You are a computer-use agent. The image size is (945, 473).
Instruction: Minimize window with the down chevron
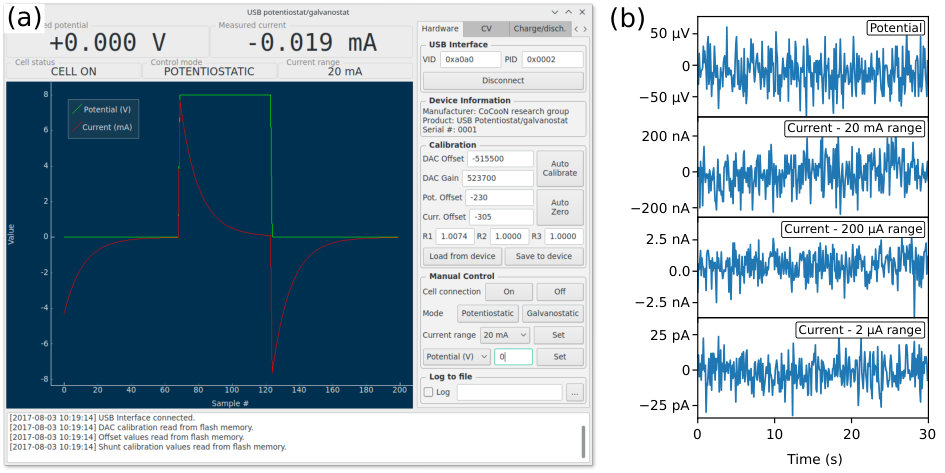pos(555,12)
